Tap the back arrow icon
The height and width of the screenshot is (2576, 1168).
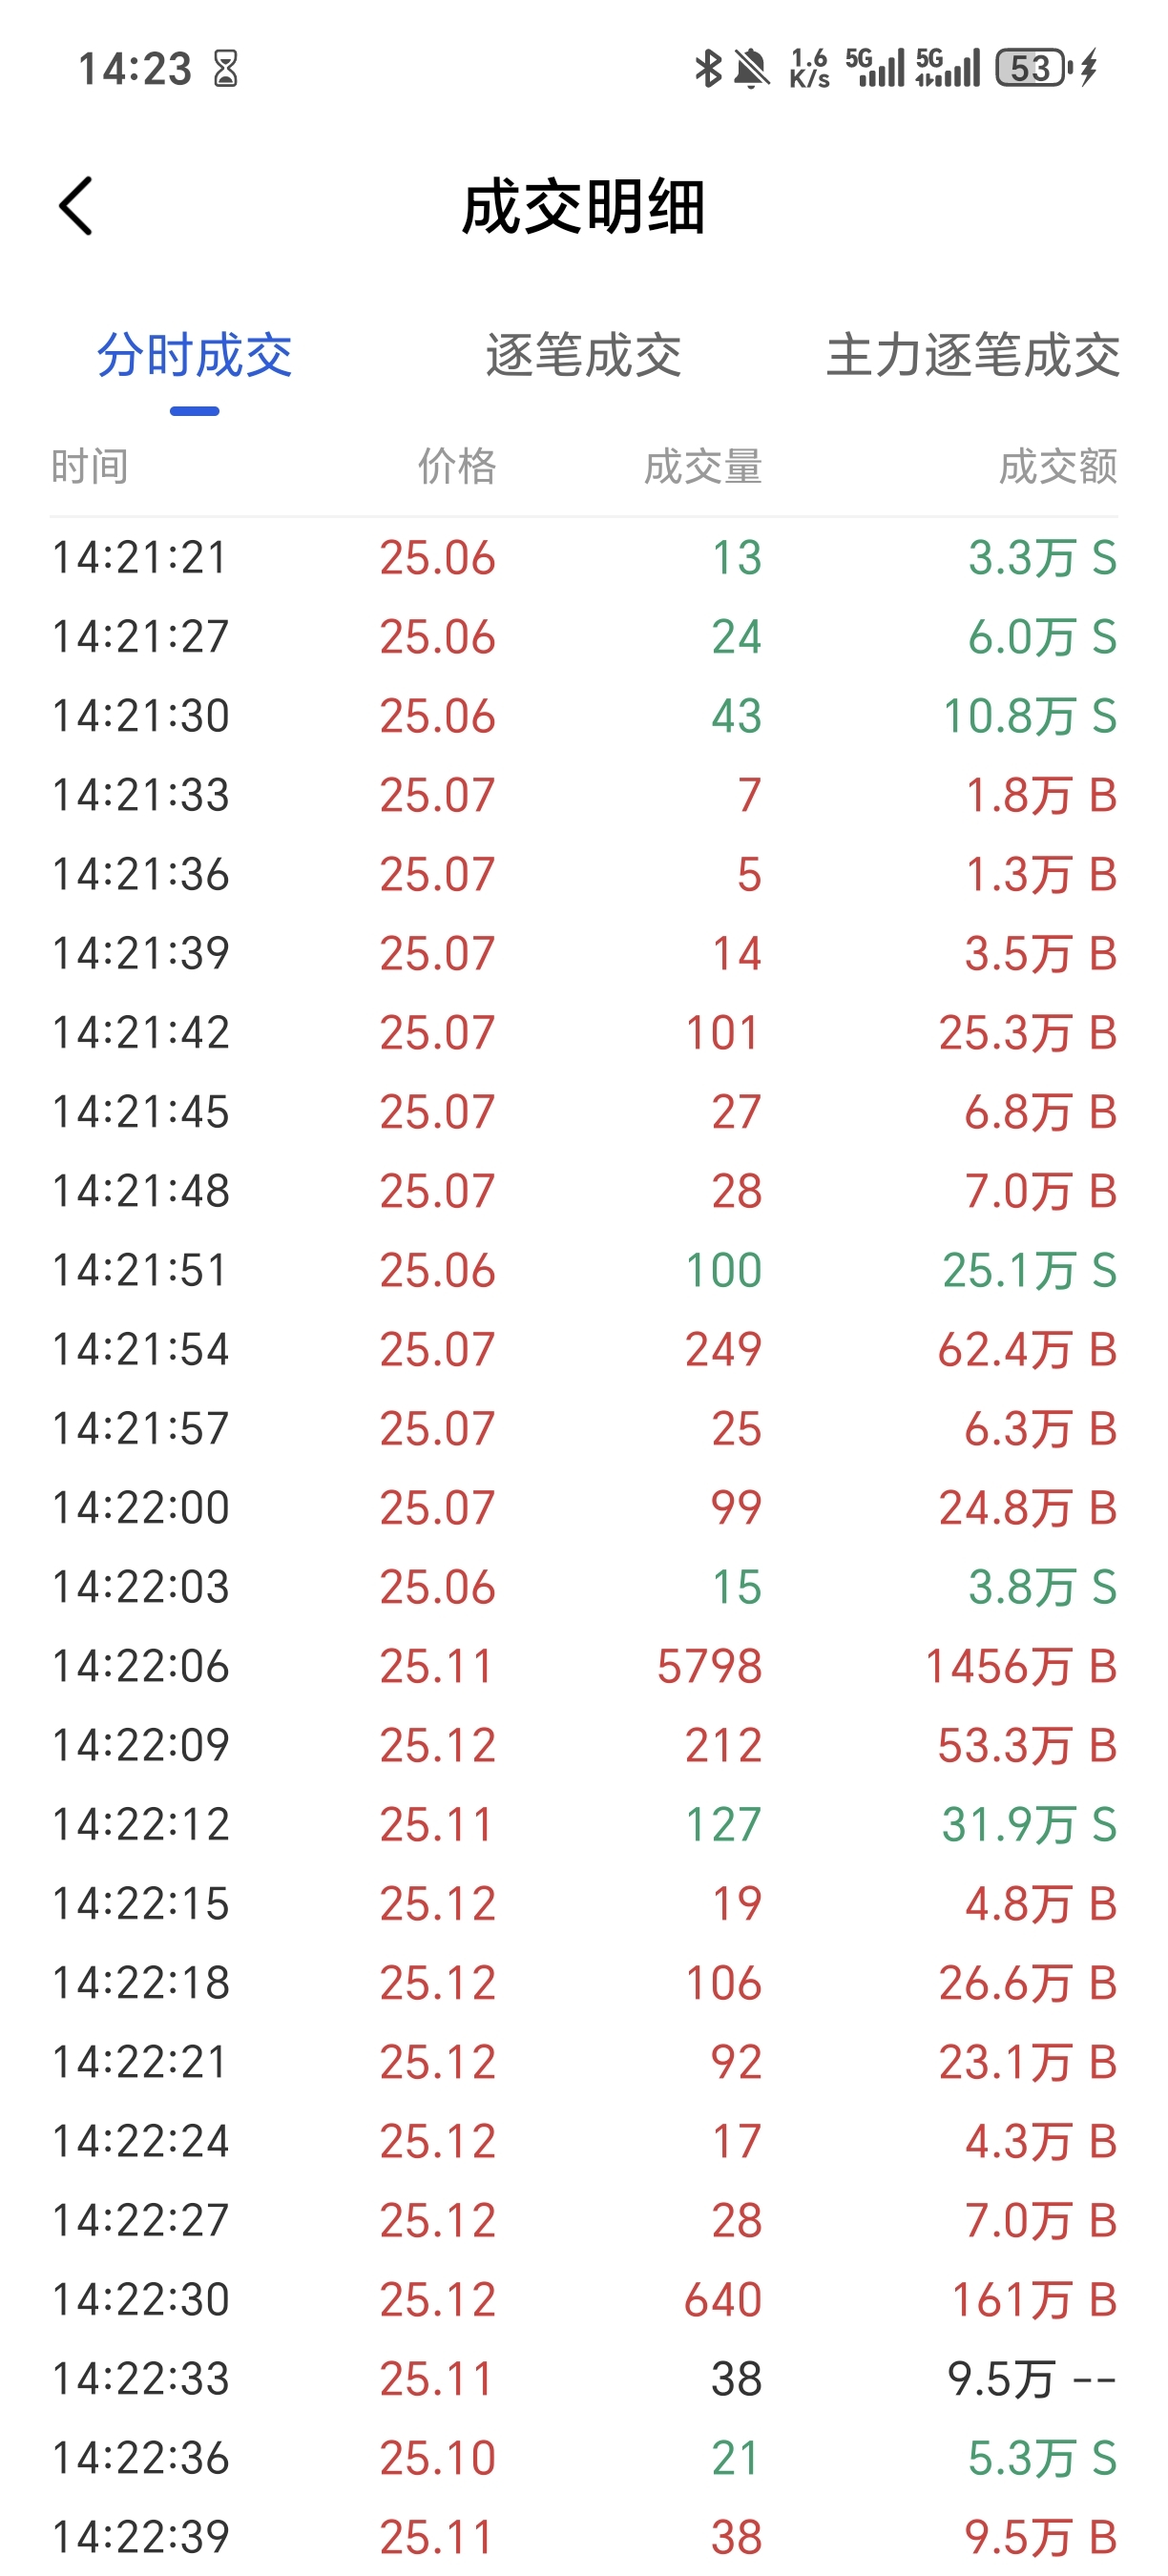click(x=76, y=206)
